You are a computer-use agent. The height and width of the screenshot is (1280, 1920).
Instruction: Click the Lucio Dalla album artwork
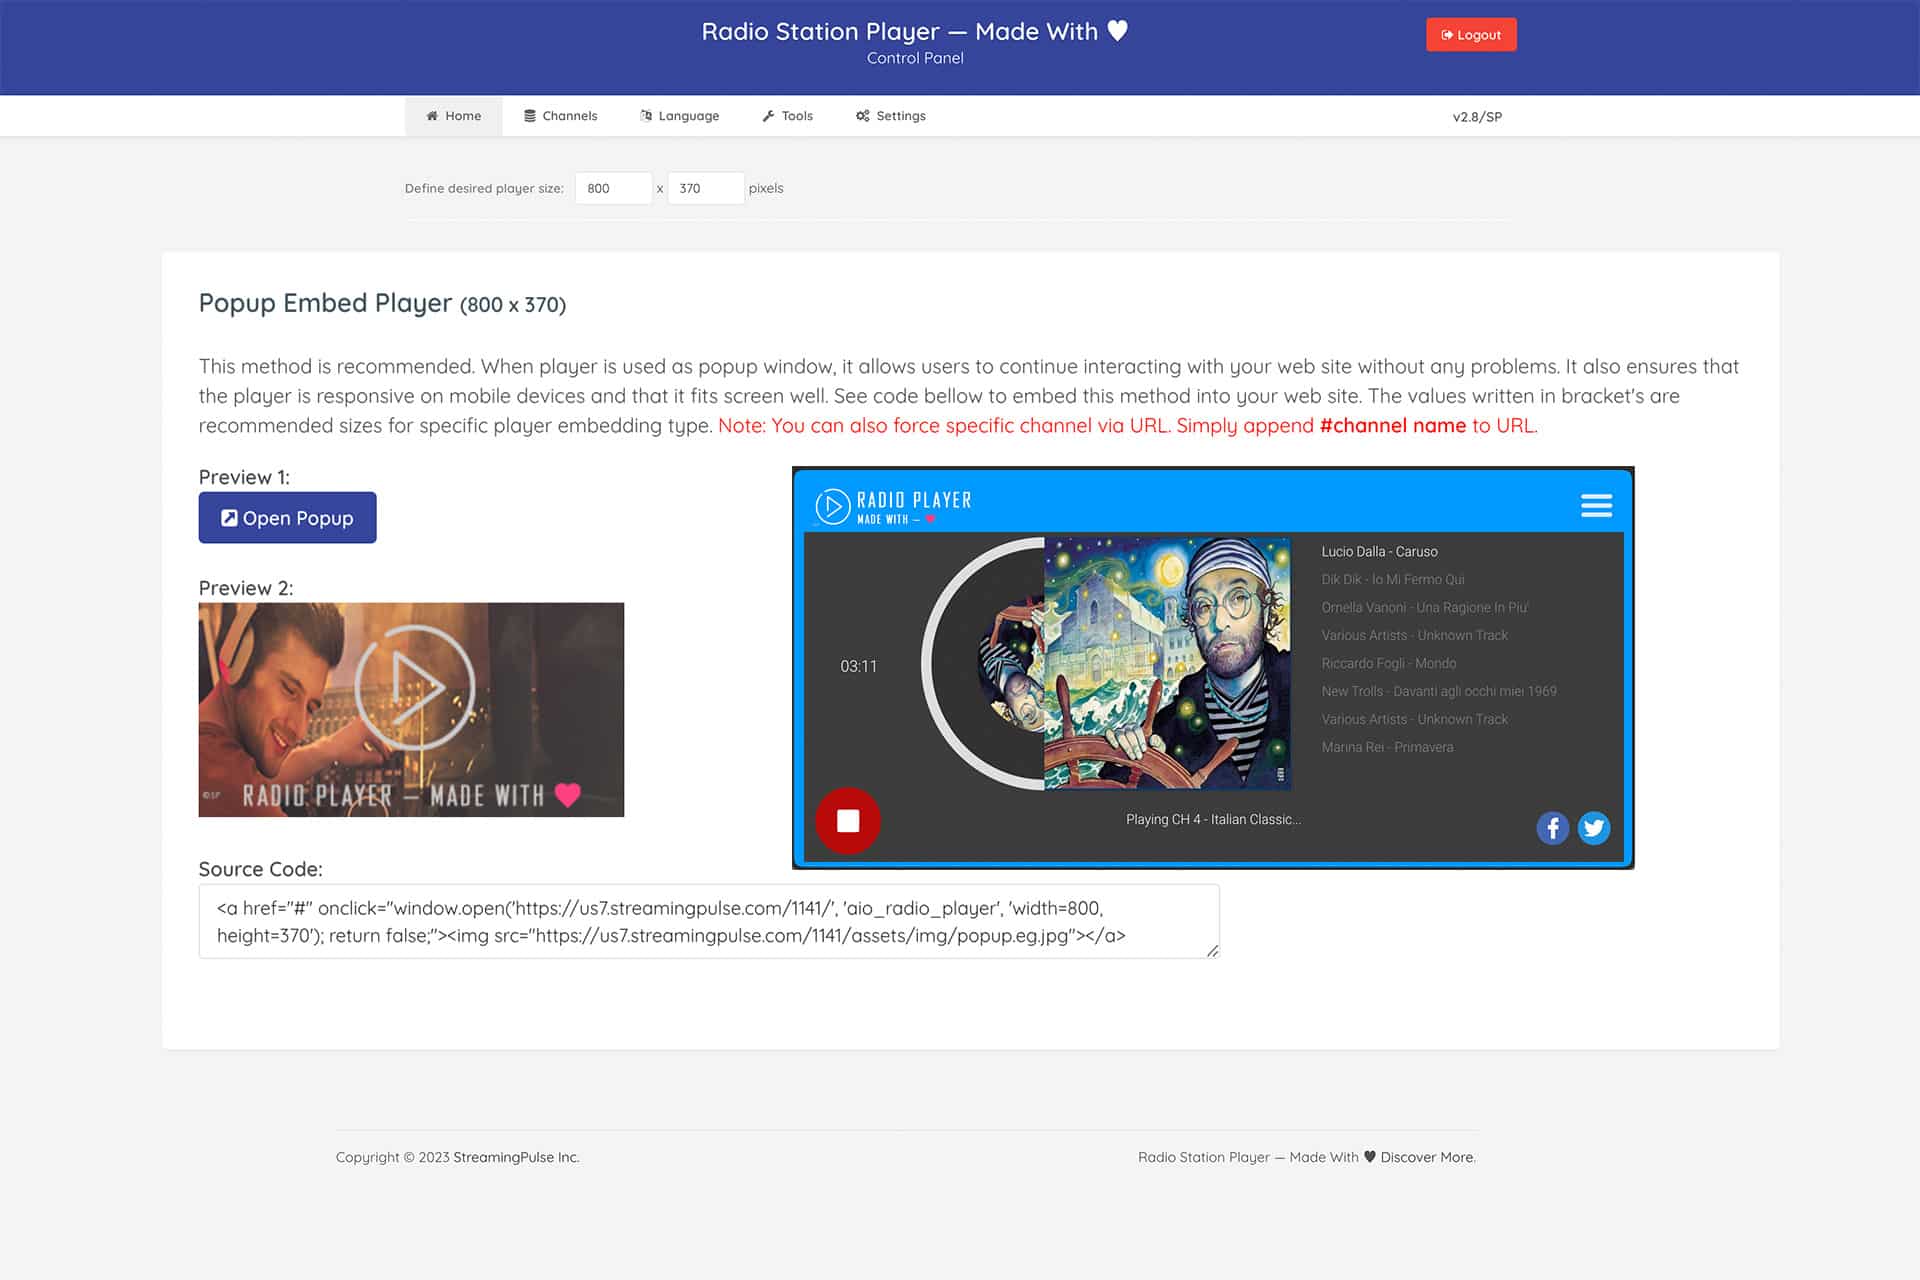(x=1167, y=663)
